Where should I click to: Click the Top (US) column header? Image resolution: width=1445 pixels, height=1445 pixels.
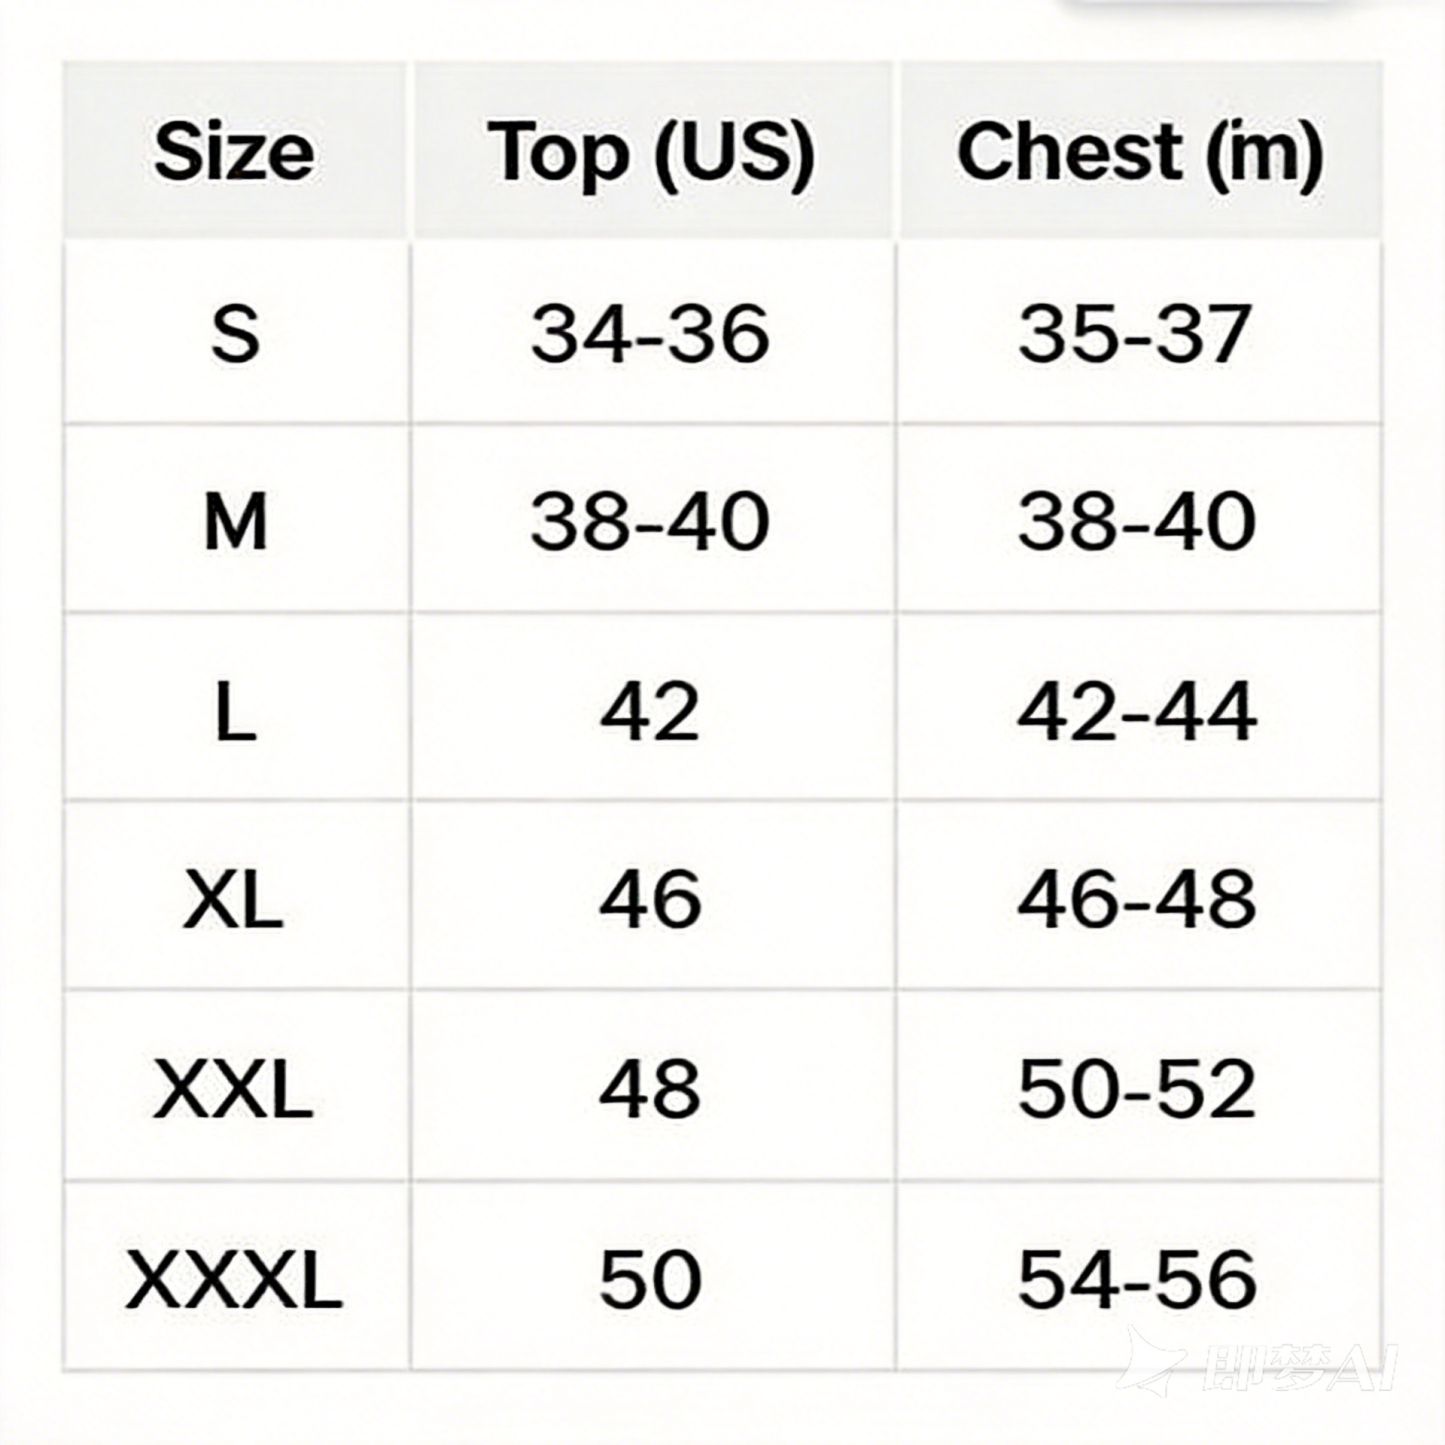click(652, 150)
